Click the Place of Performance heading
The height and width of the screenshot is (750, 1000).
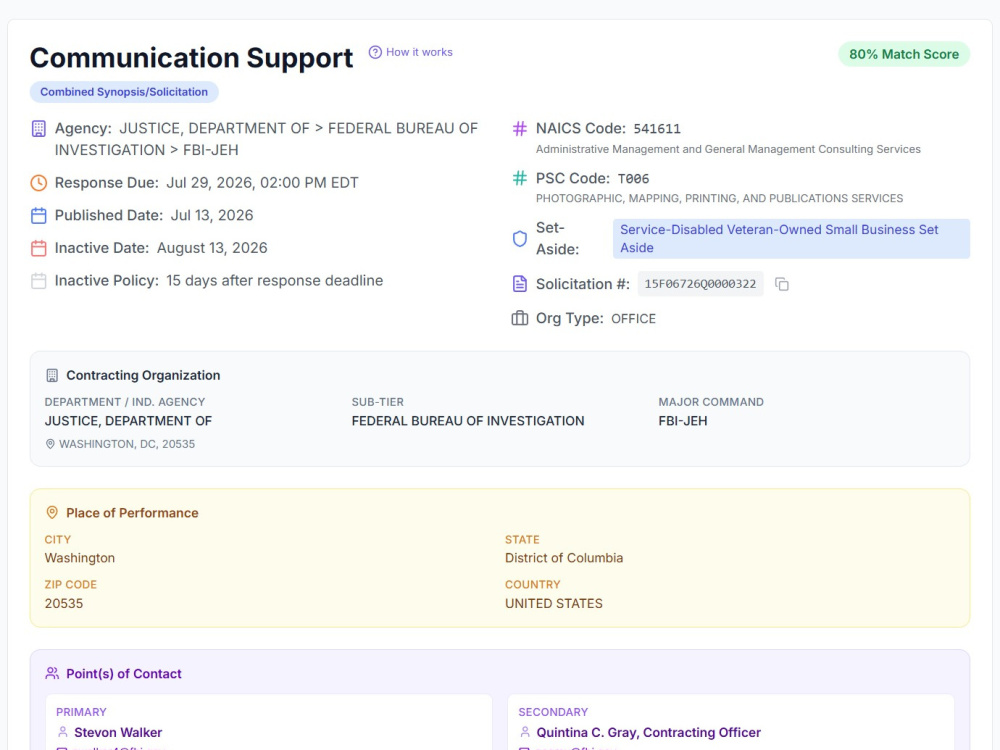(132, 513)
